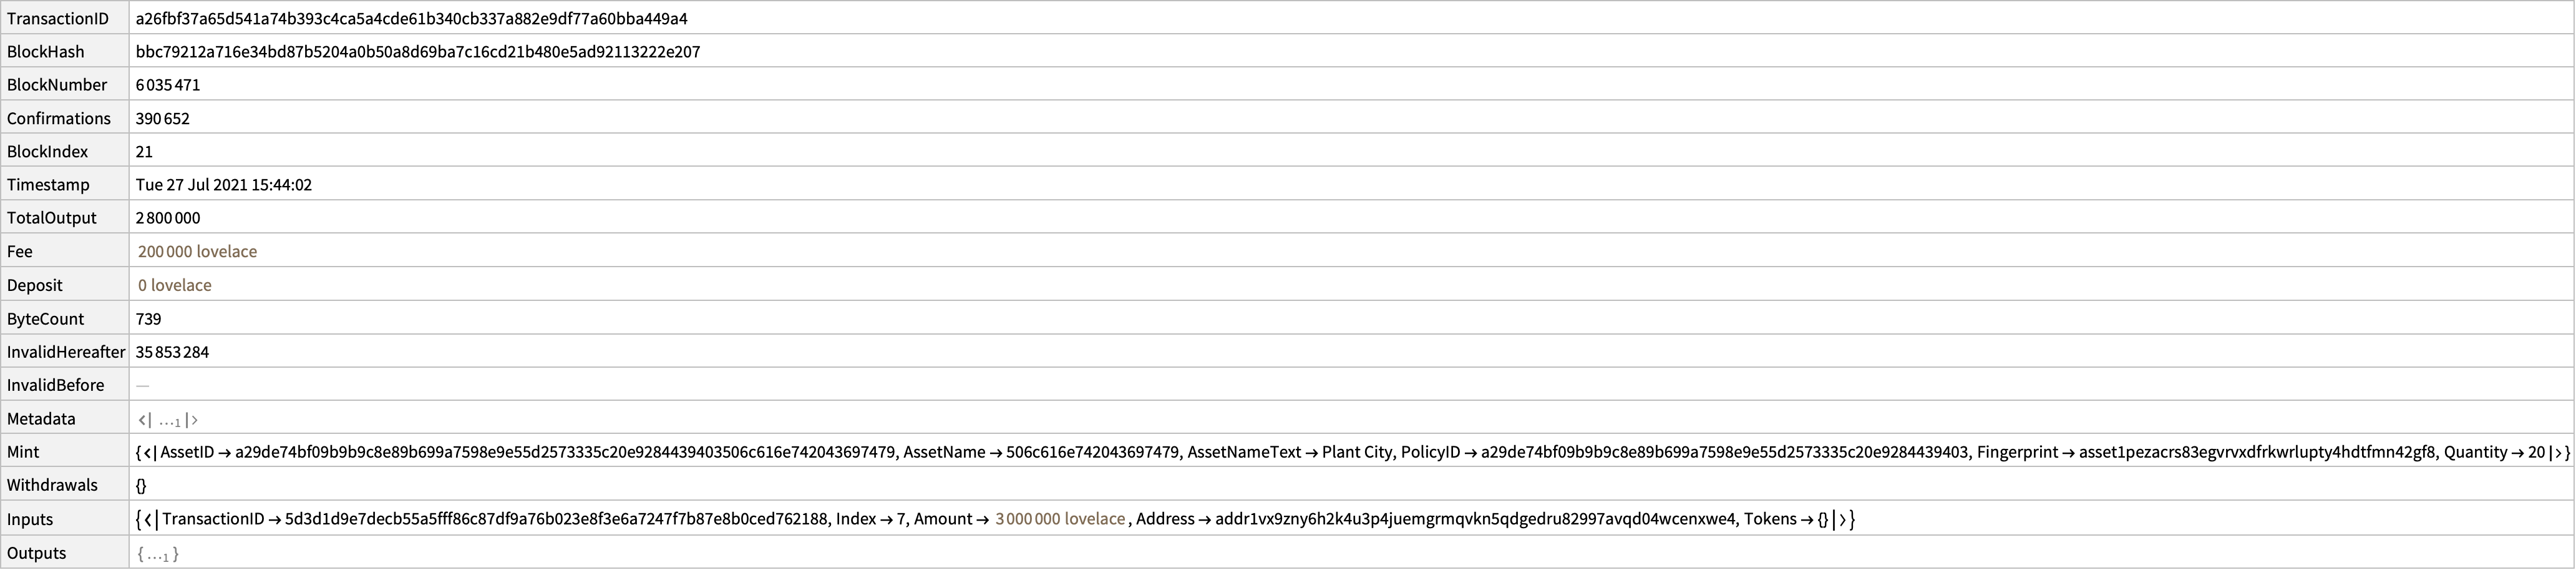The height and width of the screenshot is (570, 2576).
Task: Click the transaction ID hash value
Action: 412,19
